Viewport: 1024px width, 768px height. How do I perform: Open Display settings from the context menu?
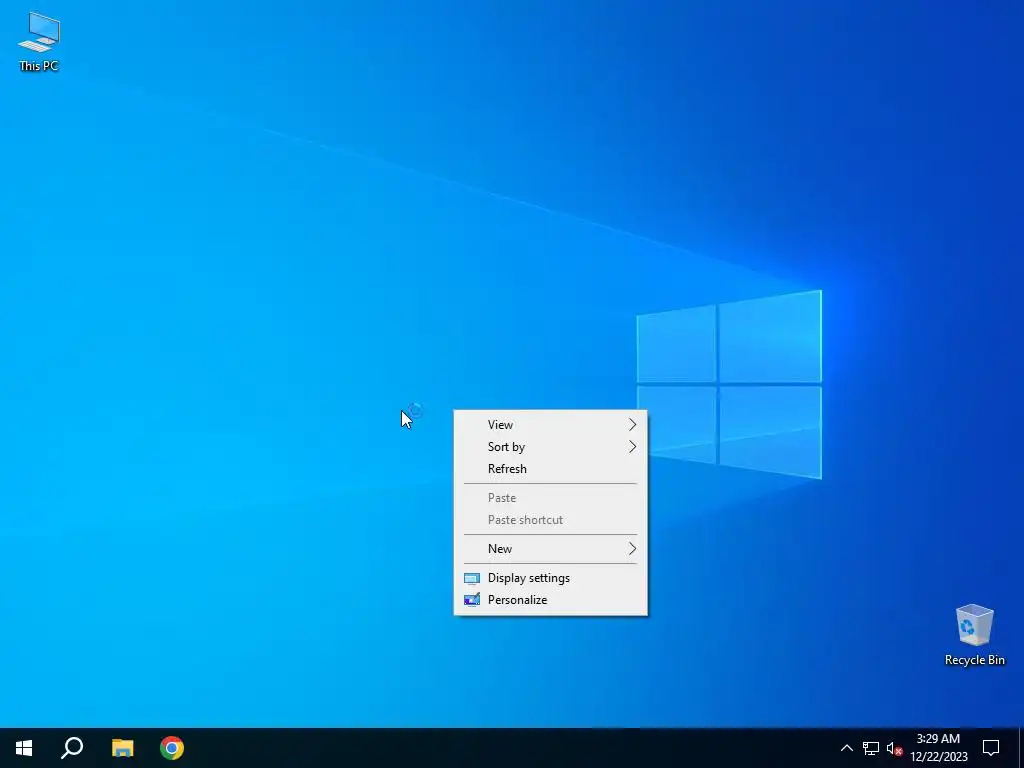click(x=551, y=578)
